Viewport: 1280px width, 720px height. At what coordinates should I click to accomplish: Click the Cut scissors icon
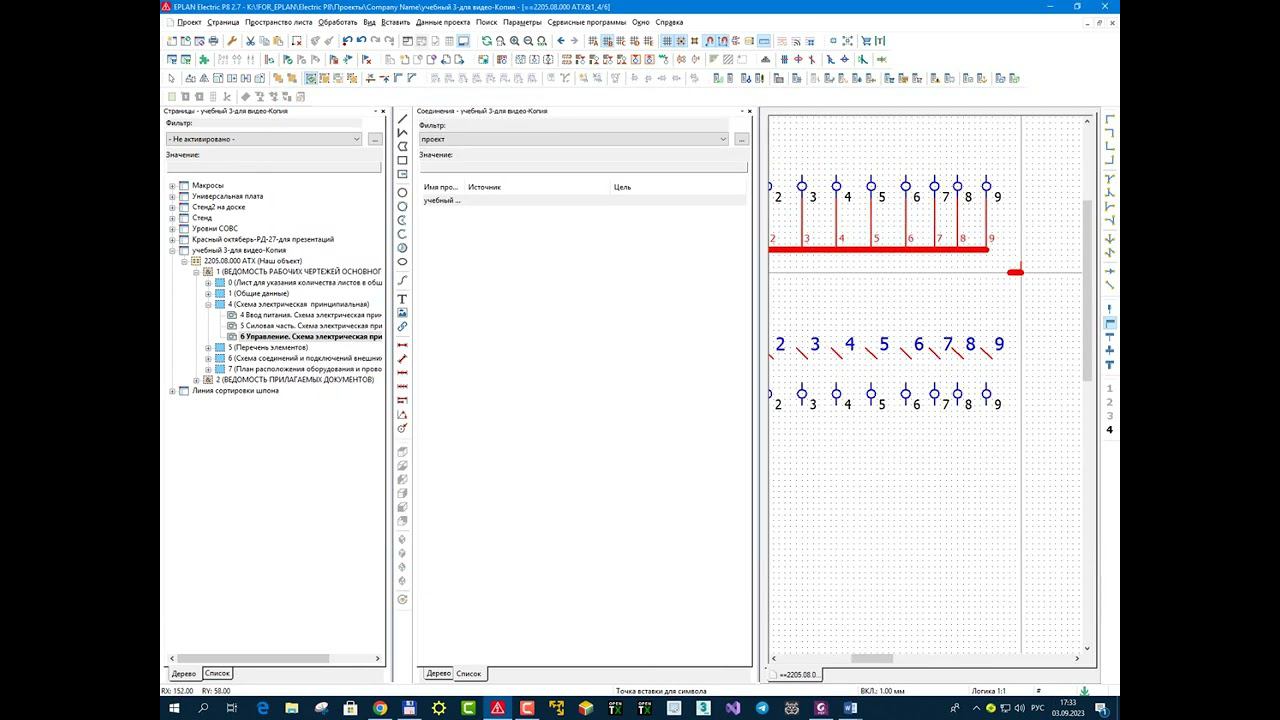250,41
